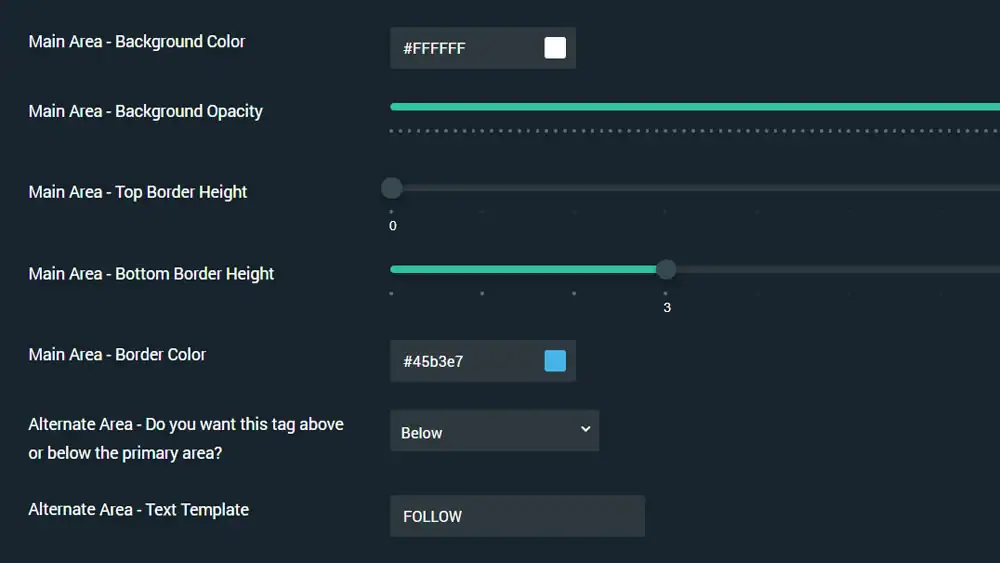Open the white Background Color swatch picker
The width and height of the screenshot is (1000, 563).
555,48
